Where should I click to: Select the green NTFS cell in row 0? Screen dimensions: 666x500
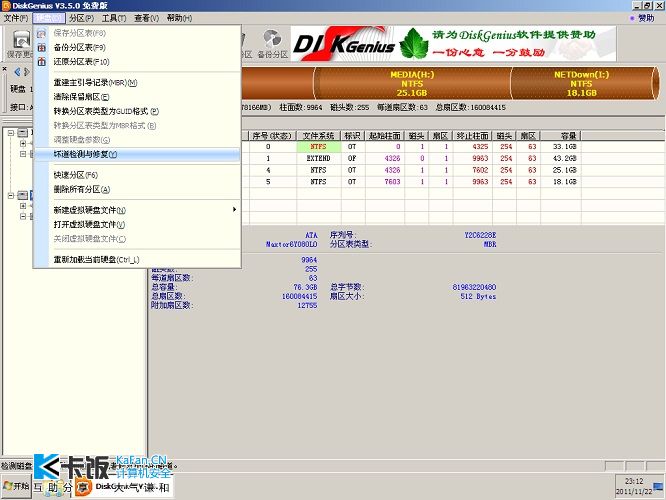click(319, 147)
